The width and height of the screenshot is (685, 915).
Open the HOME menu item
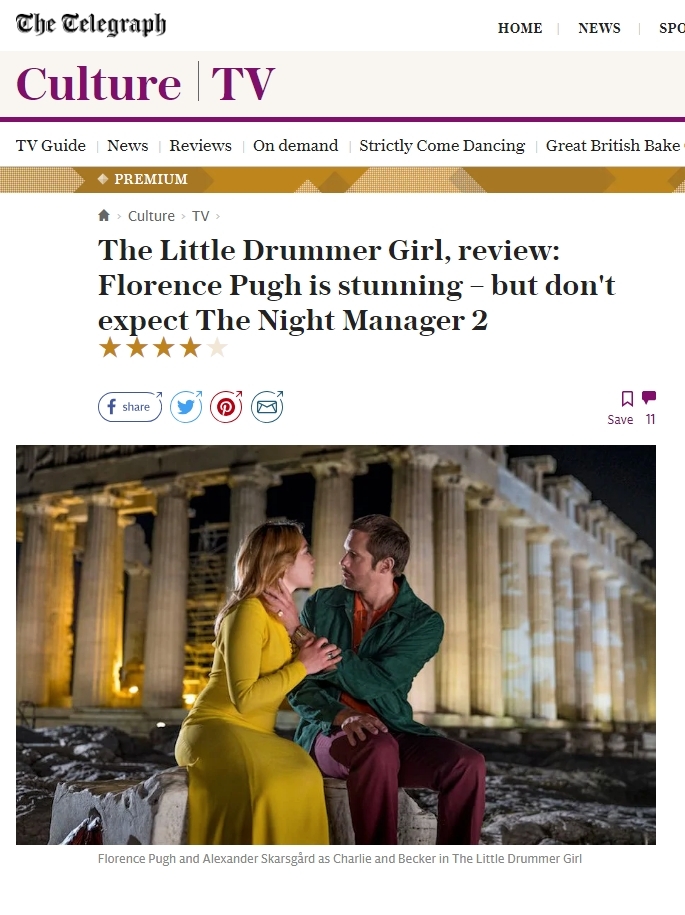coord(520,28)
